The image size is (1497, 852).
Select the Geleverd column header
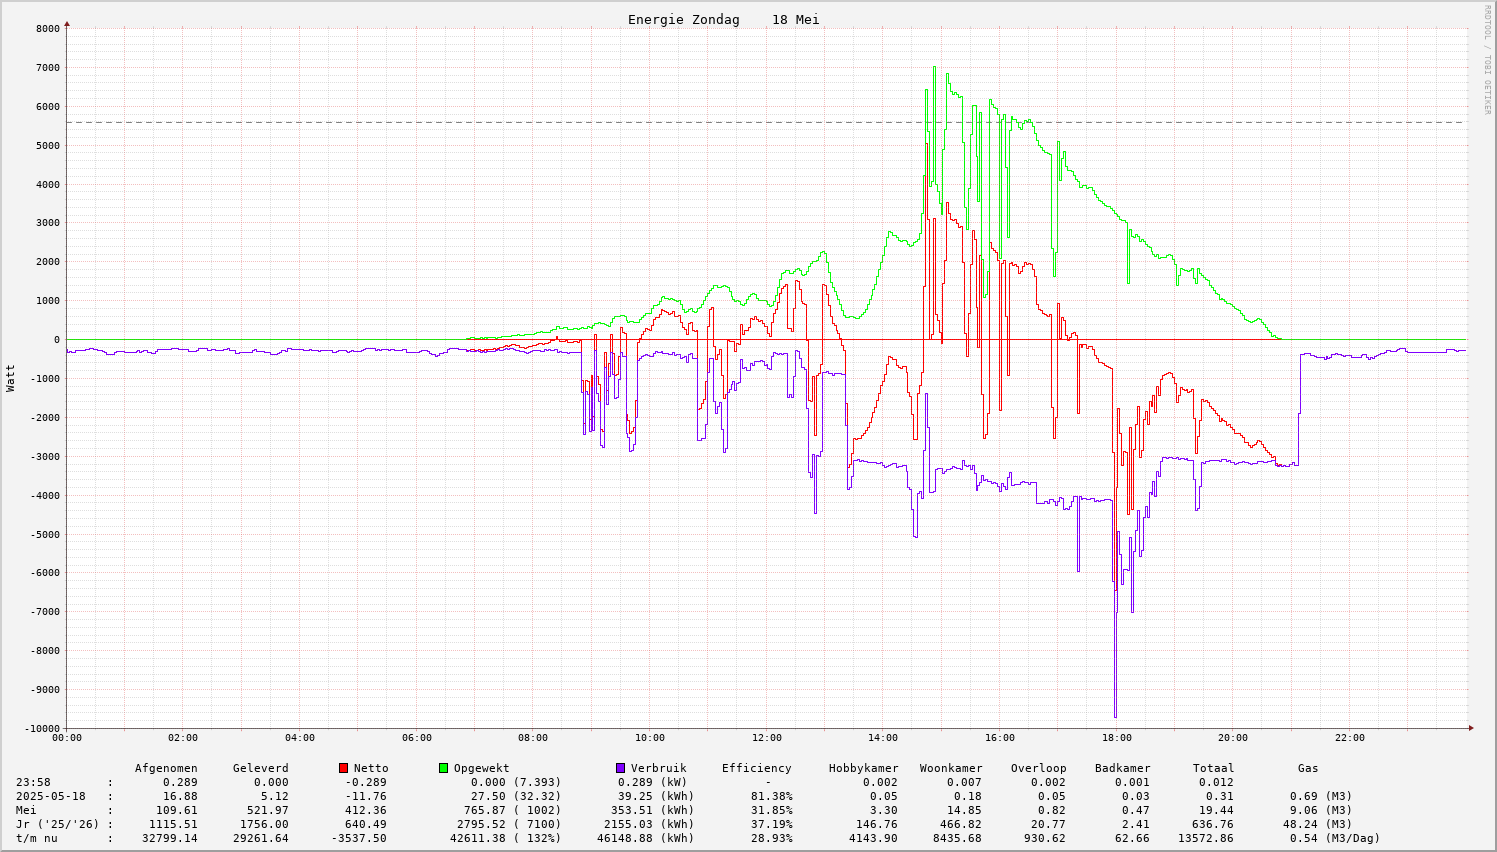click(x=260, y=768)
